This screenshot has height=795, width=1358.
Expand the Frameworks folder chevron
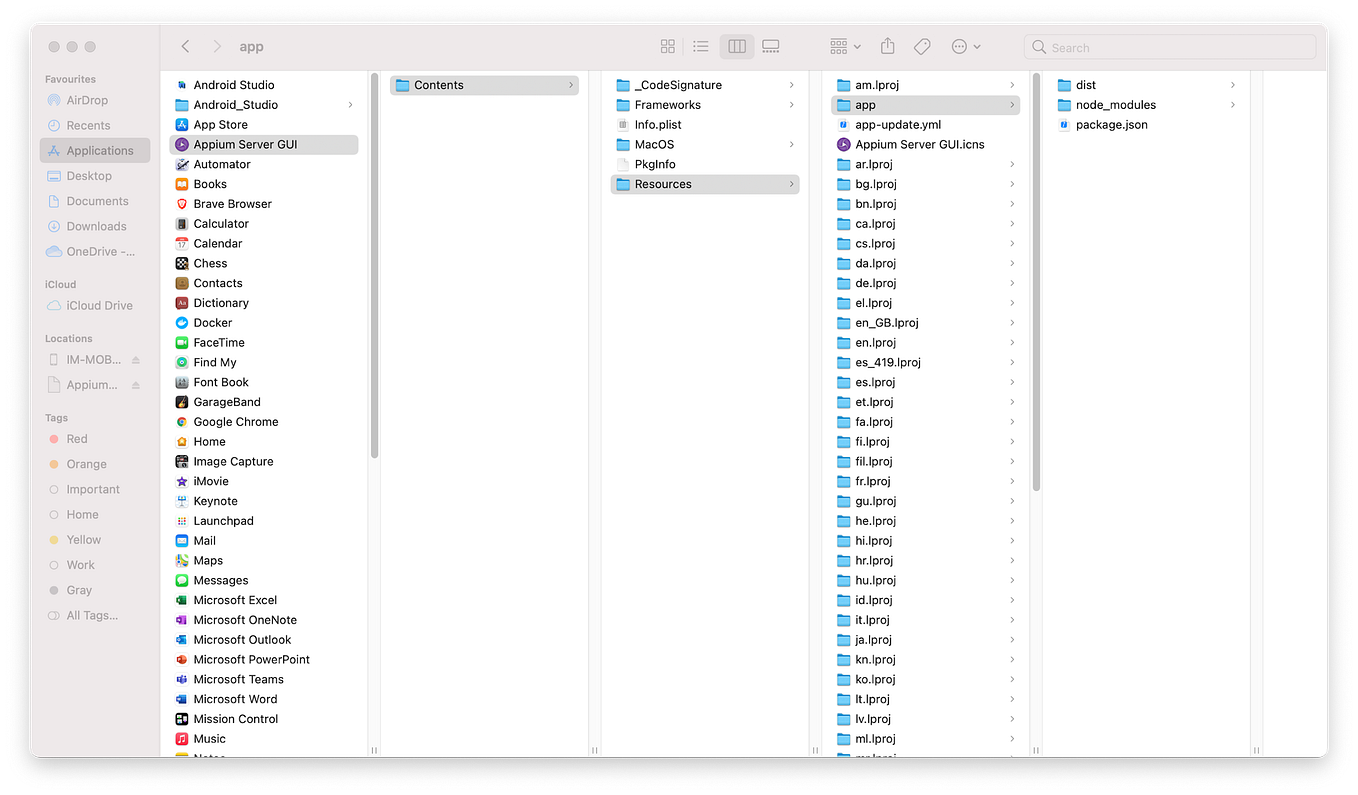click(793, 104)
